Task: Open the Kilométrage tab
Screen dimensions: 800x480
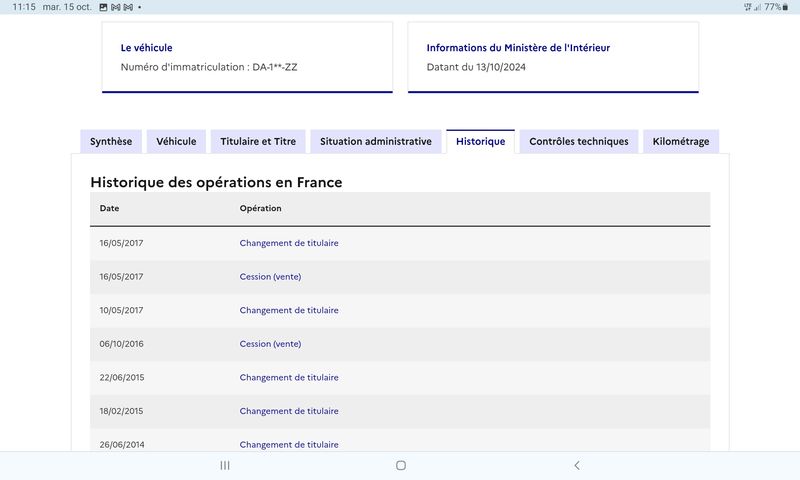Action: (681, 141)
